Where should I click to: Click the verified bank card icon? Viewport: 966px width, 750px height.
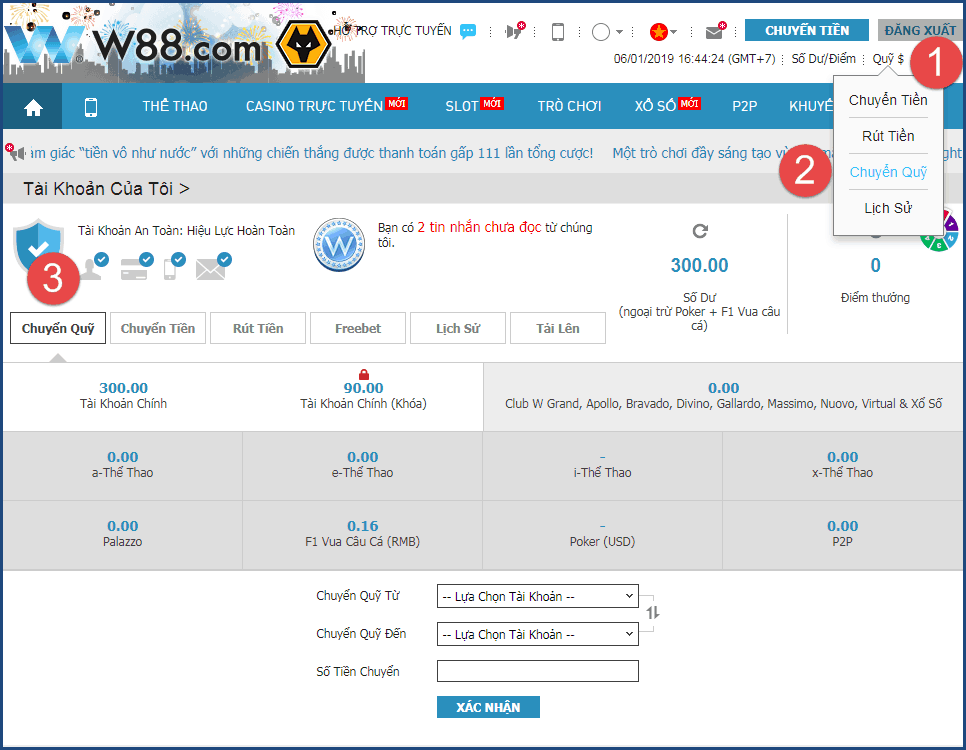tap(137, 267)
